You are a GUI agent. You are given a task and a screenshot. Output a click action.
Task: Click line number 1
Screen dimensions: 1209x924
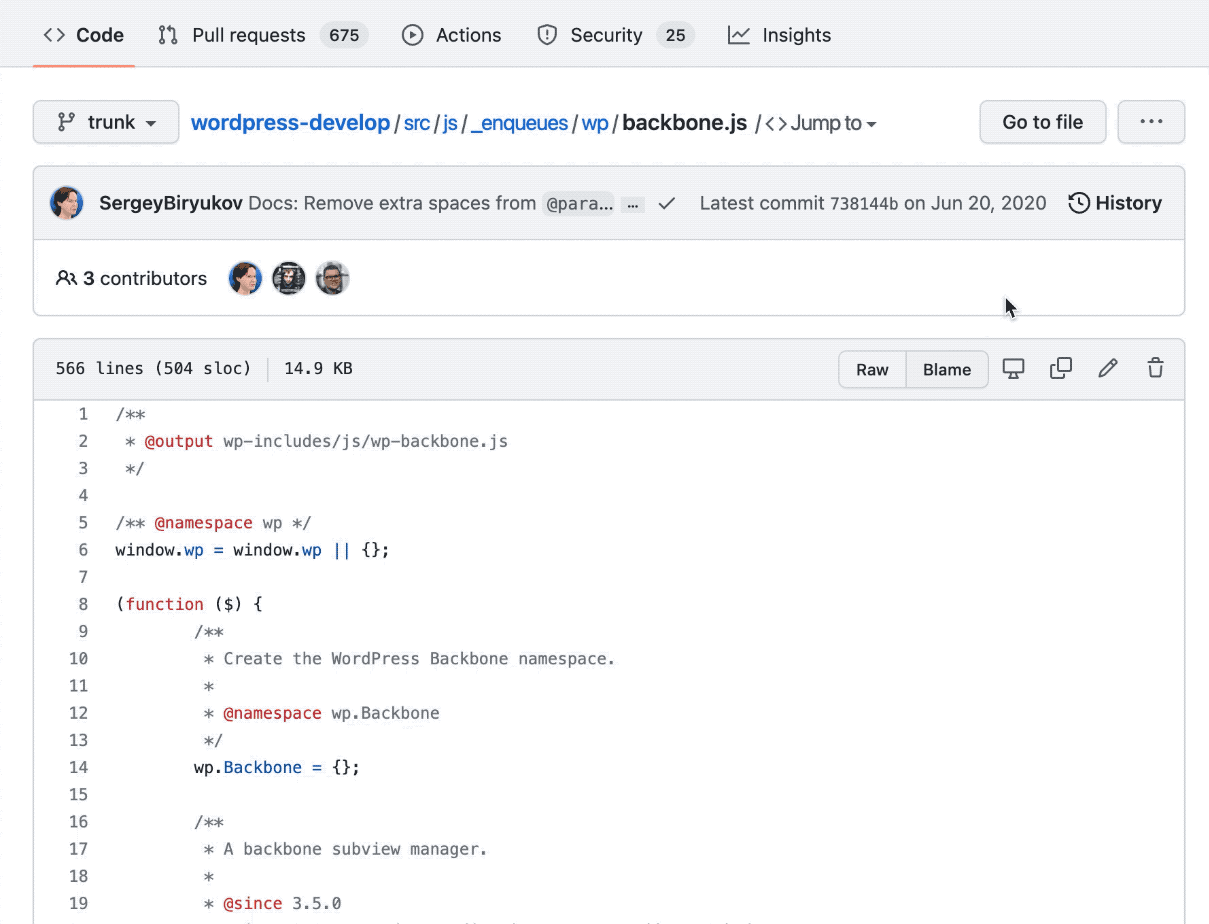pyautogui.click(x=83, y=414)
